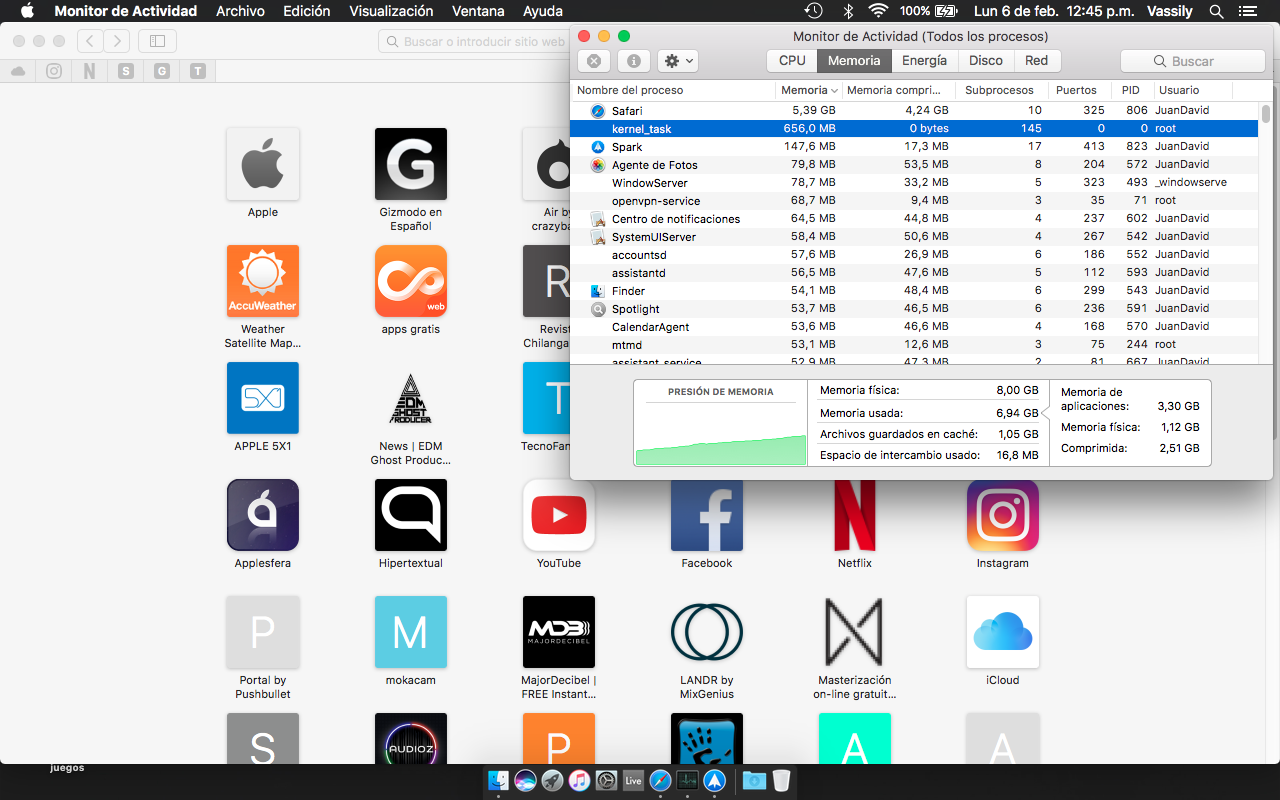This screenshot has width=1280, height=800.
Task: Select the WindowServer process row
Action: pos(914,183)
